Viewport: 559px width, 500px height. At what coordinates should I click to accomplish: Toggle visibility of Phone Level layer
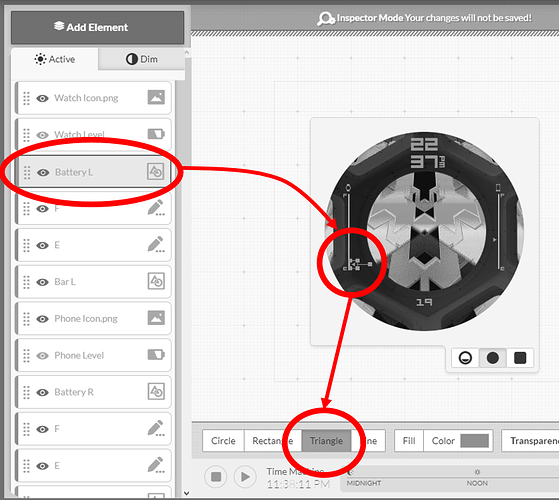tap(42, 356)
